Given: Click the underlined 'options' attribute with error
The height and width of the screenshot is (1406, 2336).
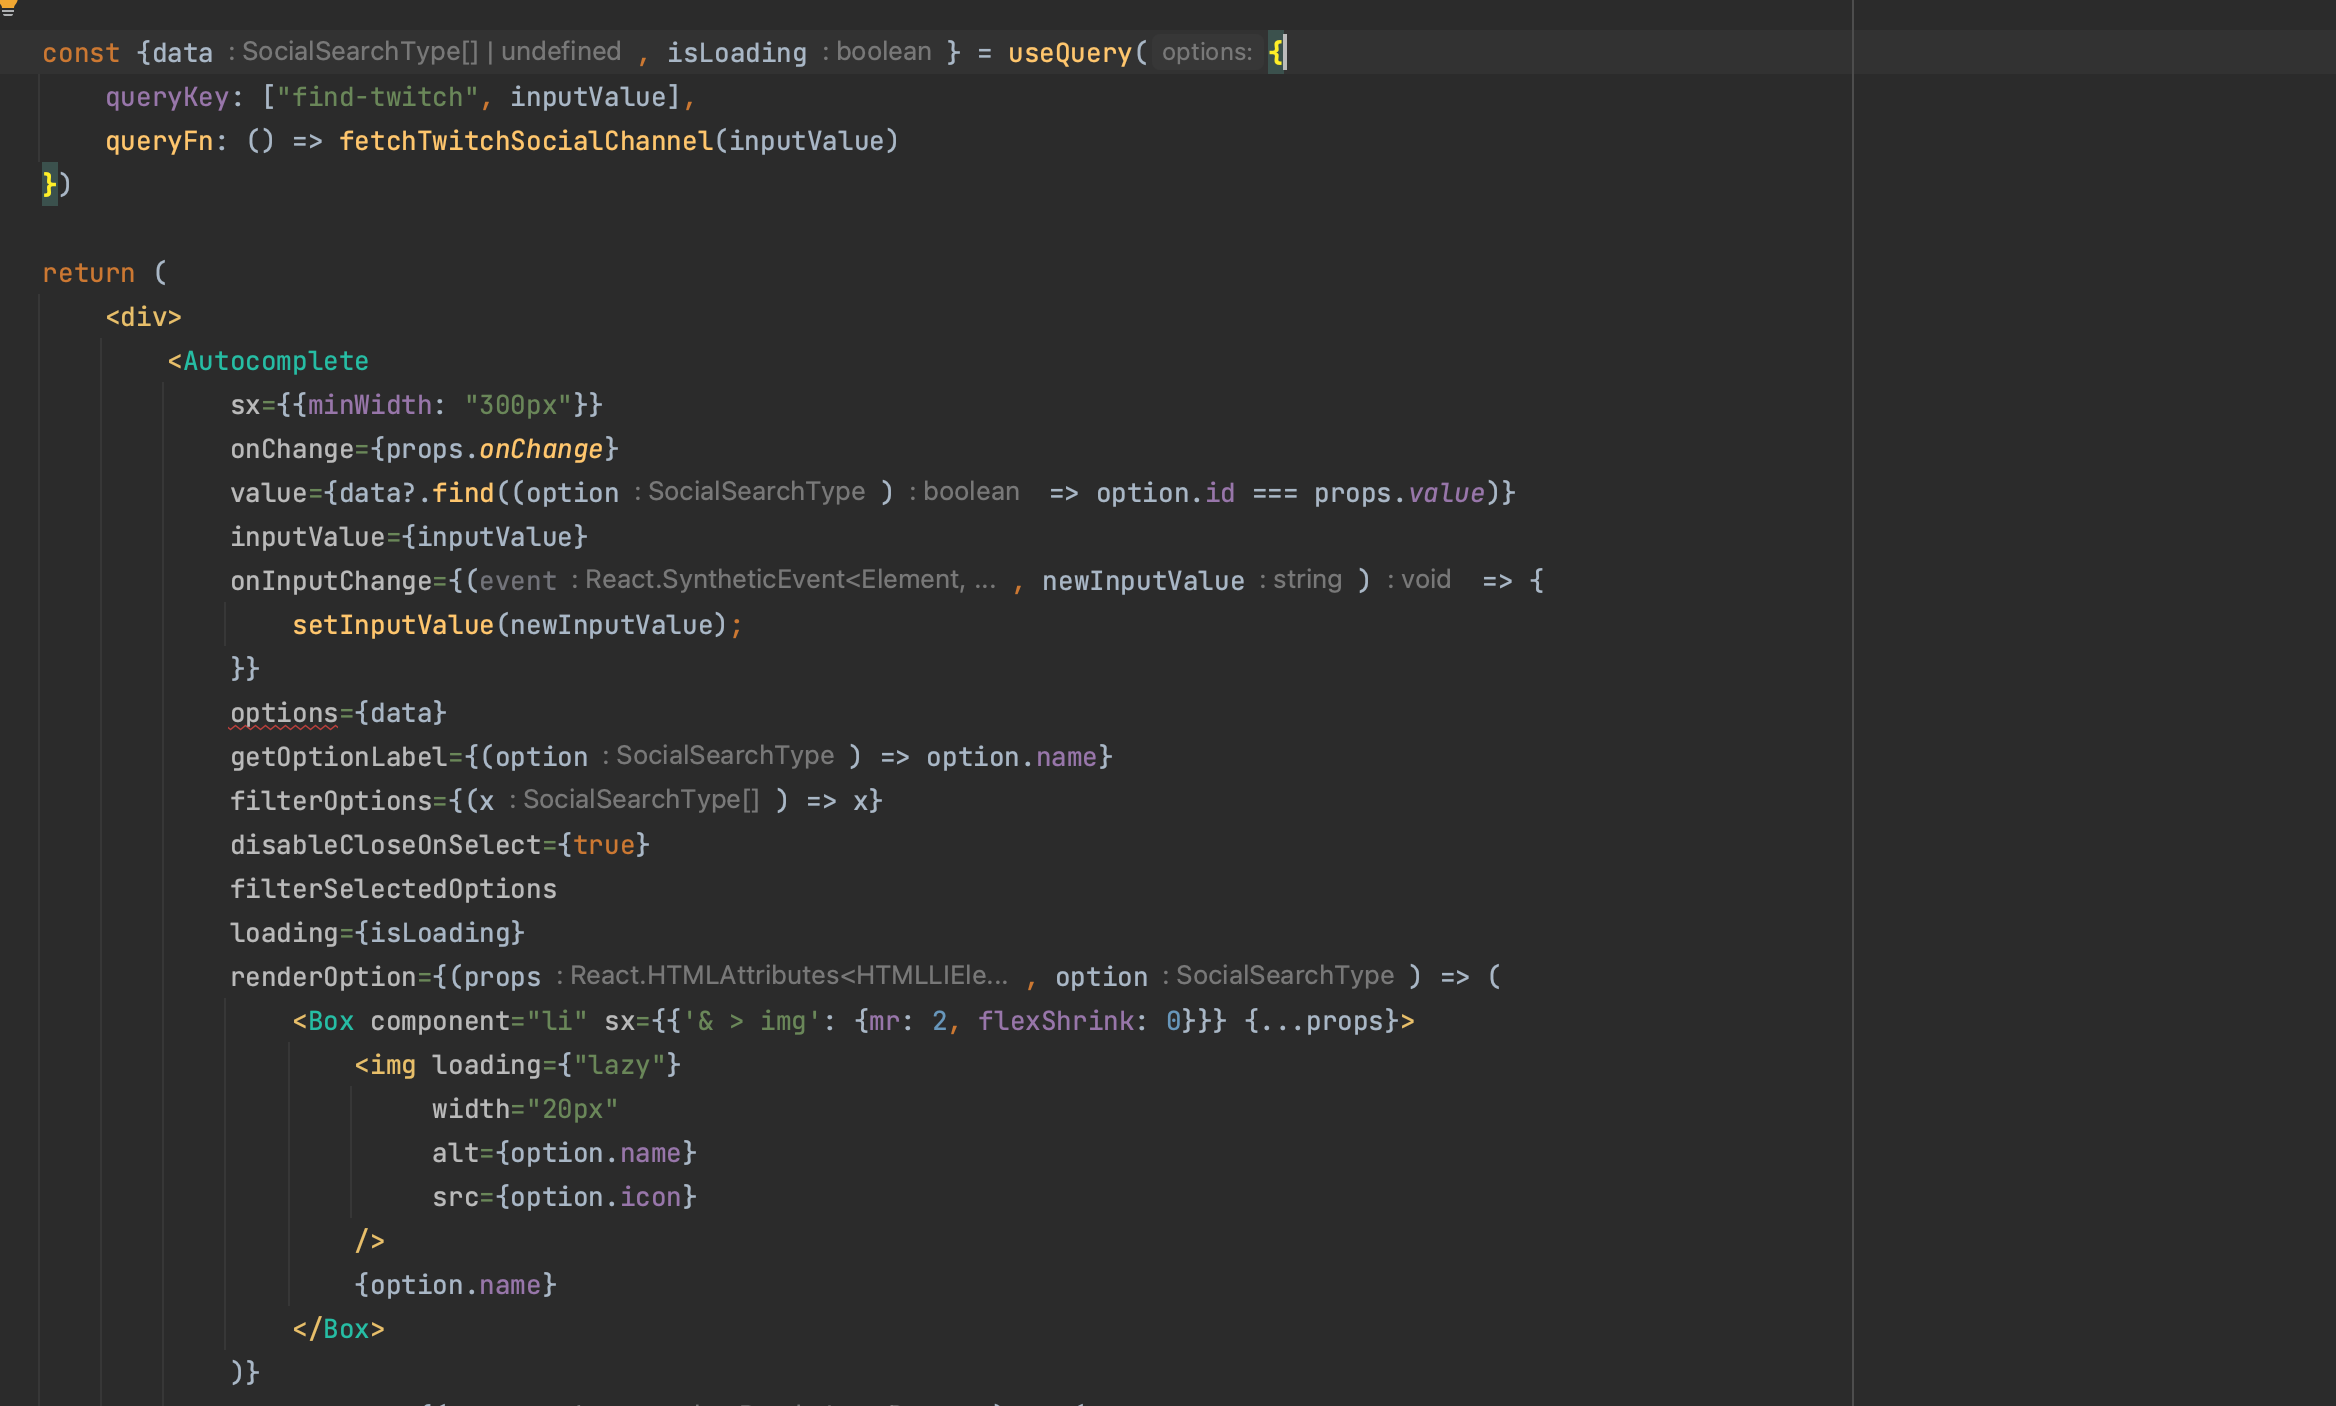Looking at the screenshot, I should [284, 713].
